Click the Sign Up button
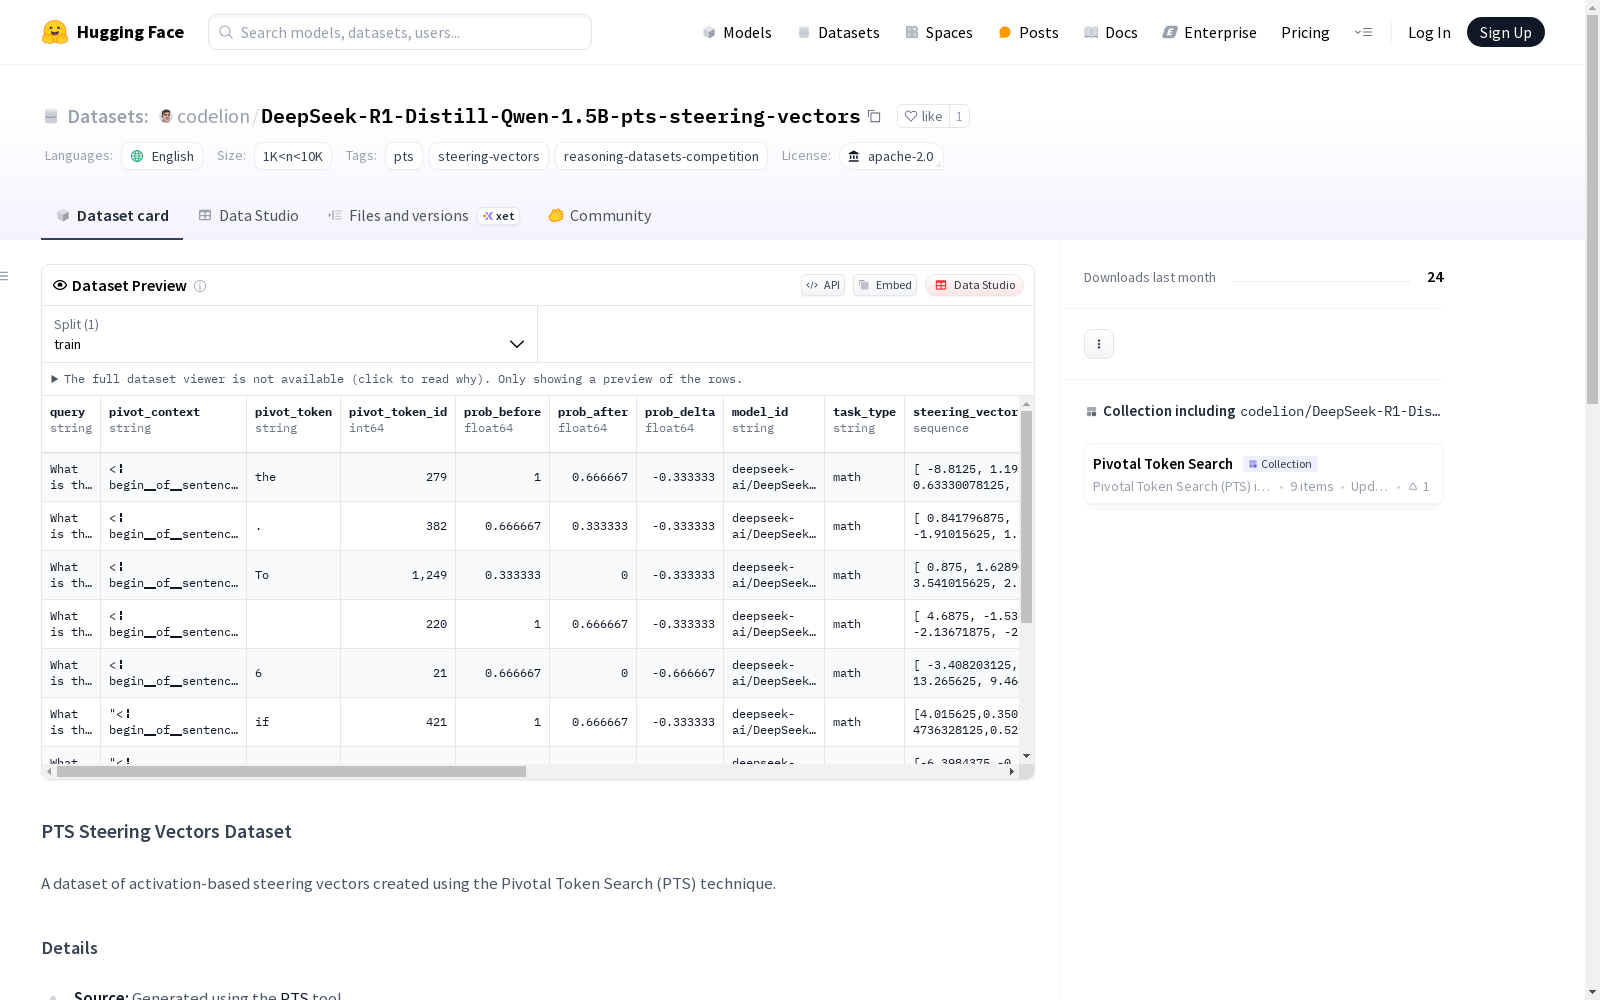This screenshot has height=1000, width=1600. (1505, 32)
